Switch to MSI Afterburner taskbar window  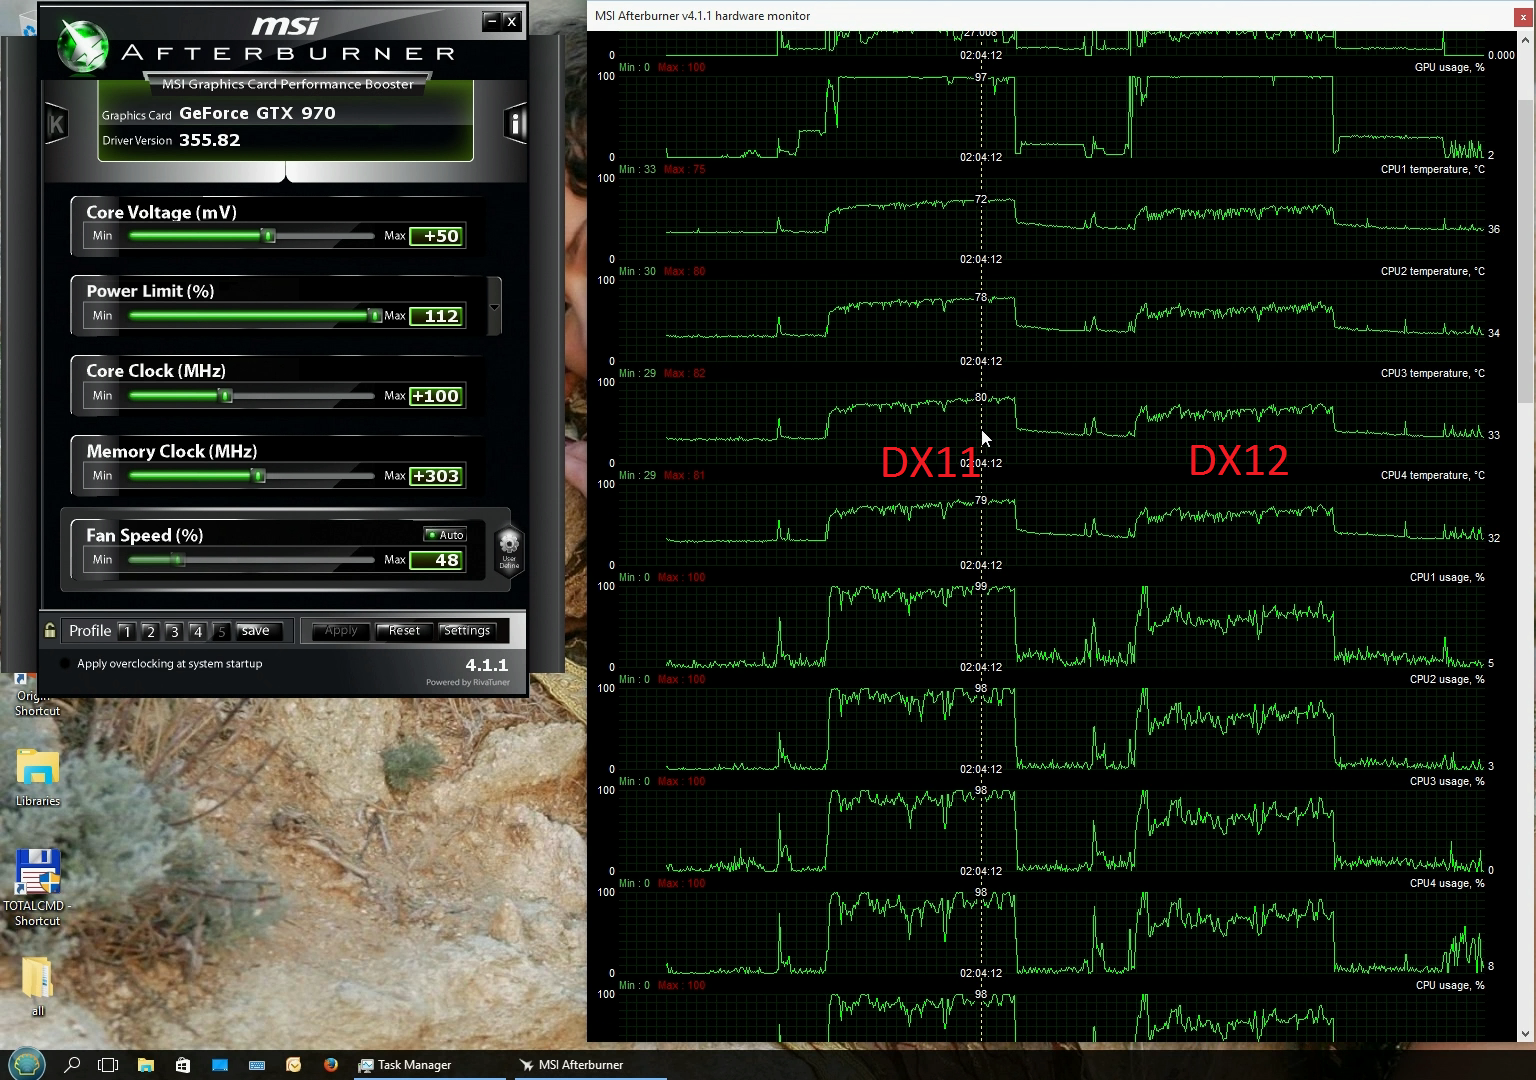pos(590,1065)
